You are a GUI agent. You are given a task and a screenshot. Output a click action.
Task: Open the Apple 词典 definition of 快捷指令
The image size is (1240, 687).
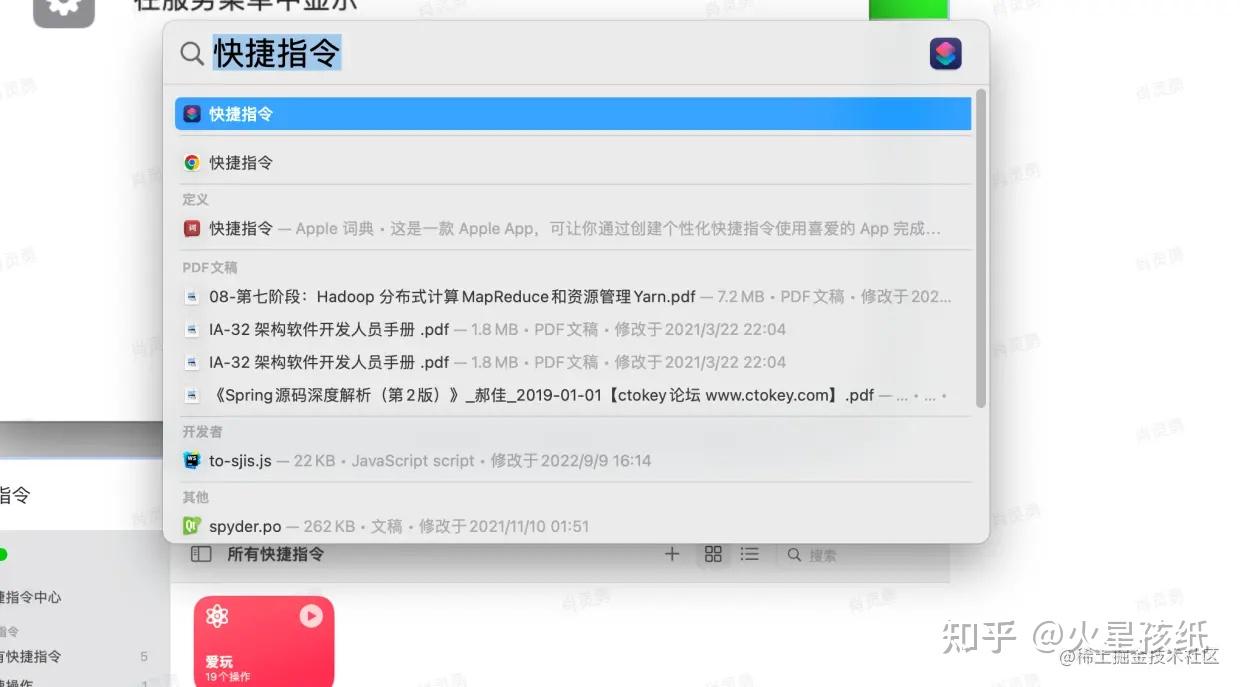pyautogui.click(x=573, y=228)
